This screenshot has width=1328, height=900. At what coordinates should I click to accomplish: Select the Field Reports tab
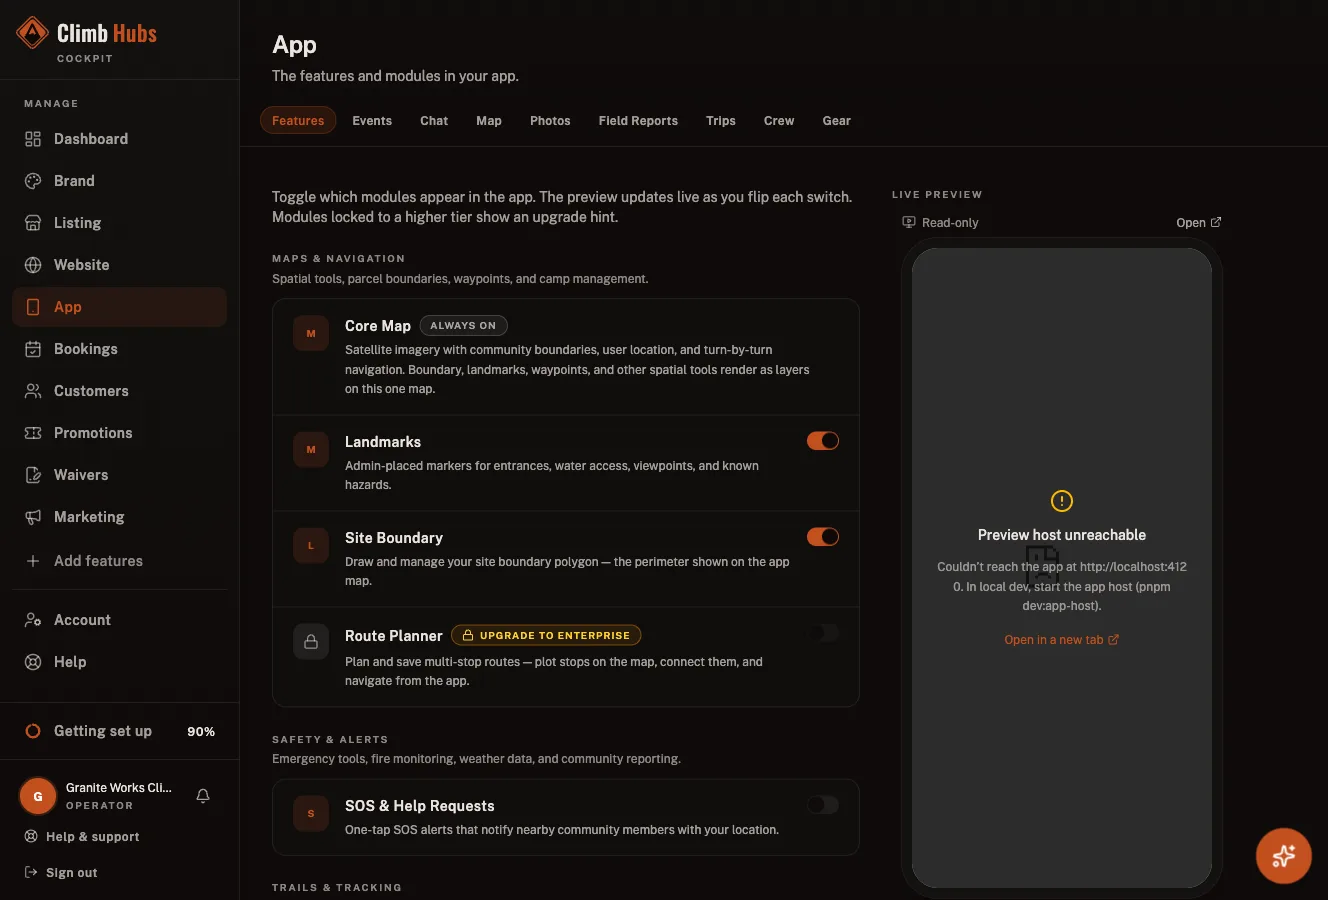pyautogui.click(x=638, y=121)
